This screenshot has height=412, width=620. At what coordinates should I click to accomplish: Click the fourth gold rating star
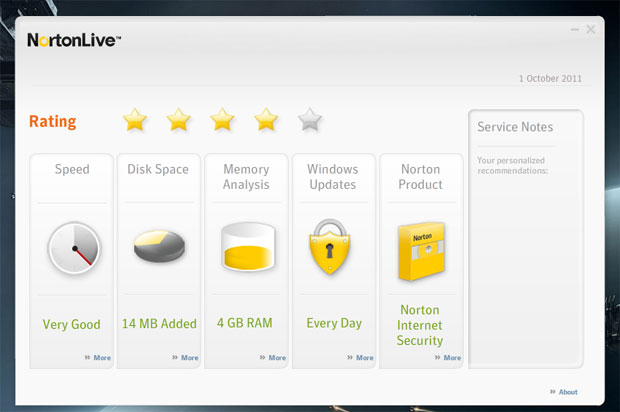pos(266,119)
